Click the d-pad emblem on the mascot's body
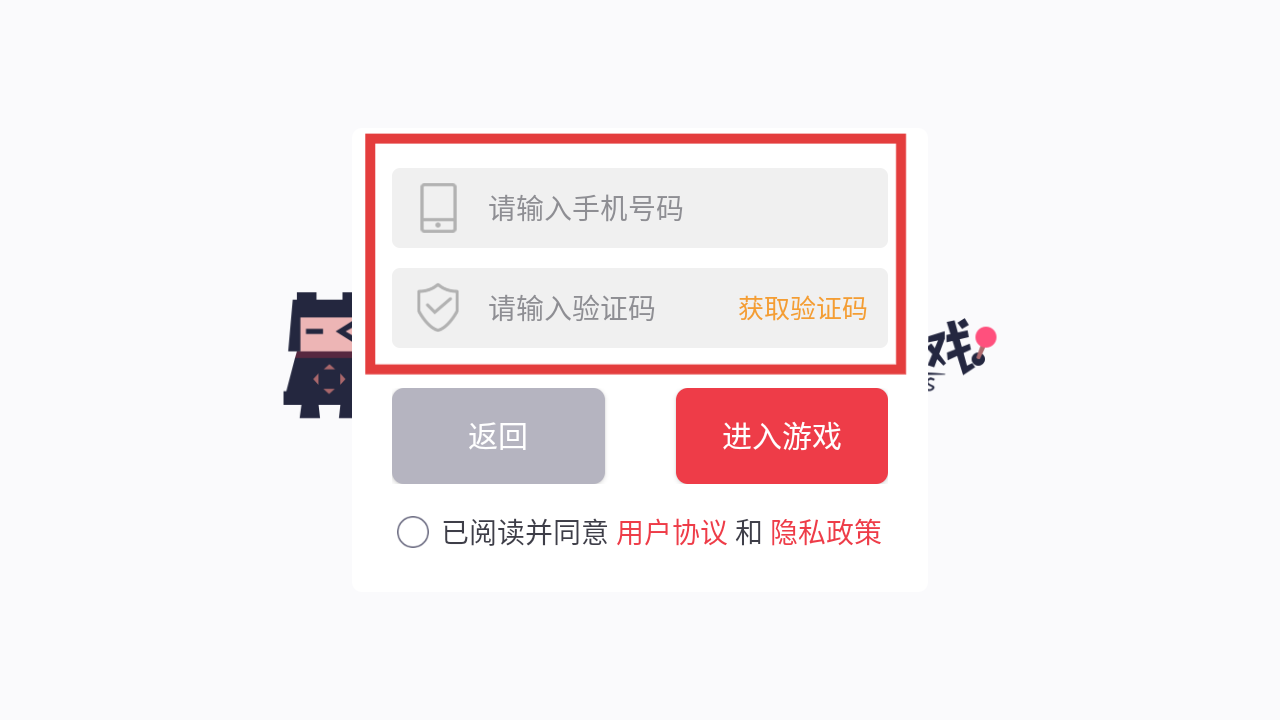 [x=329, y=380]
